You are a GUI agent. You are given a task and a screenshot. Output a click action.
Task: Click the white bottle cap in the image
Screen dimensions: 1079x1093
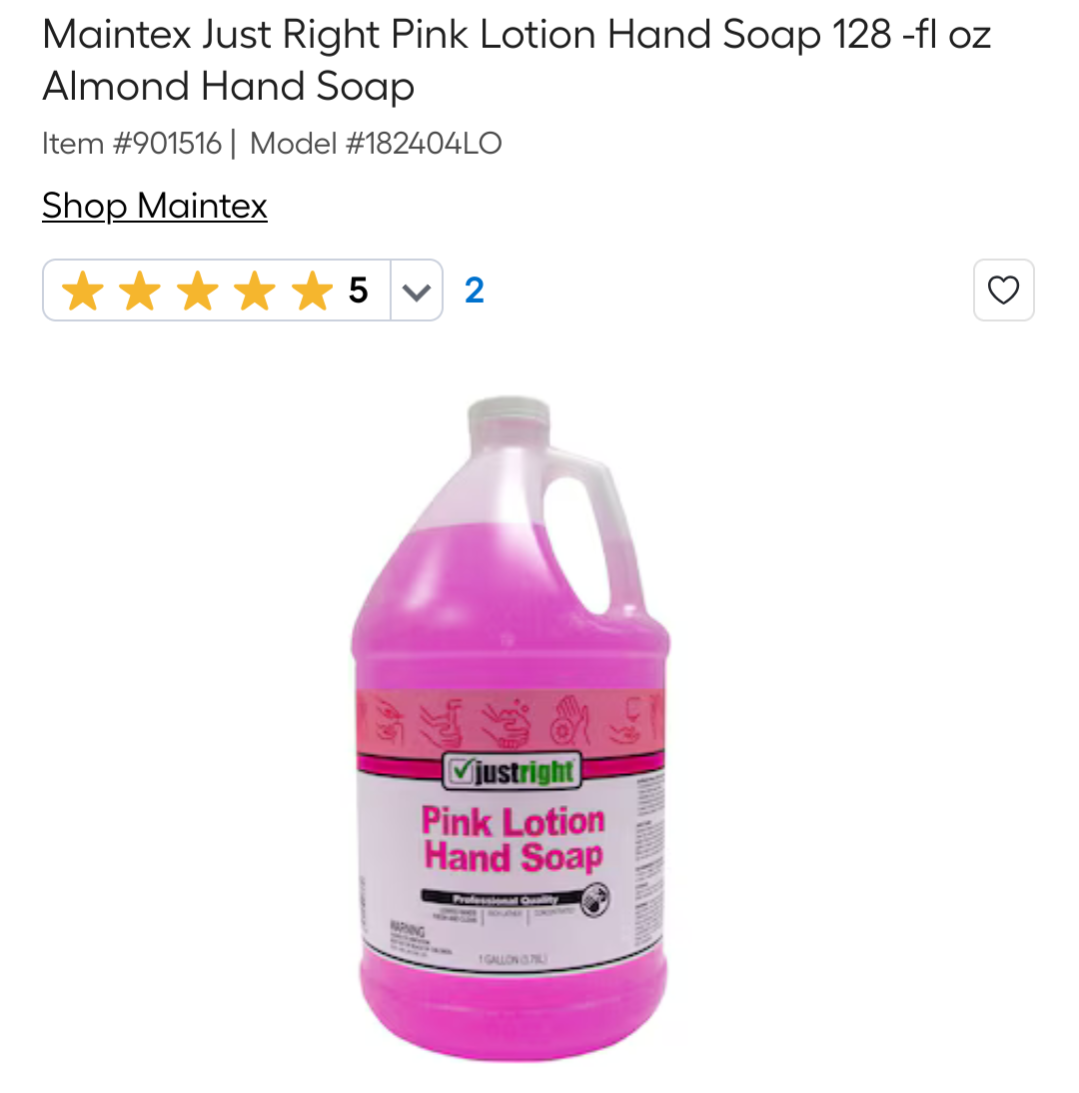click(509, 411)
